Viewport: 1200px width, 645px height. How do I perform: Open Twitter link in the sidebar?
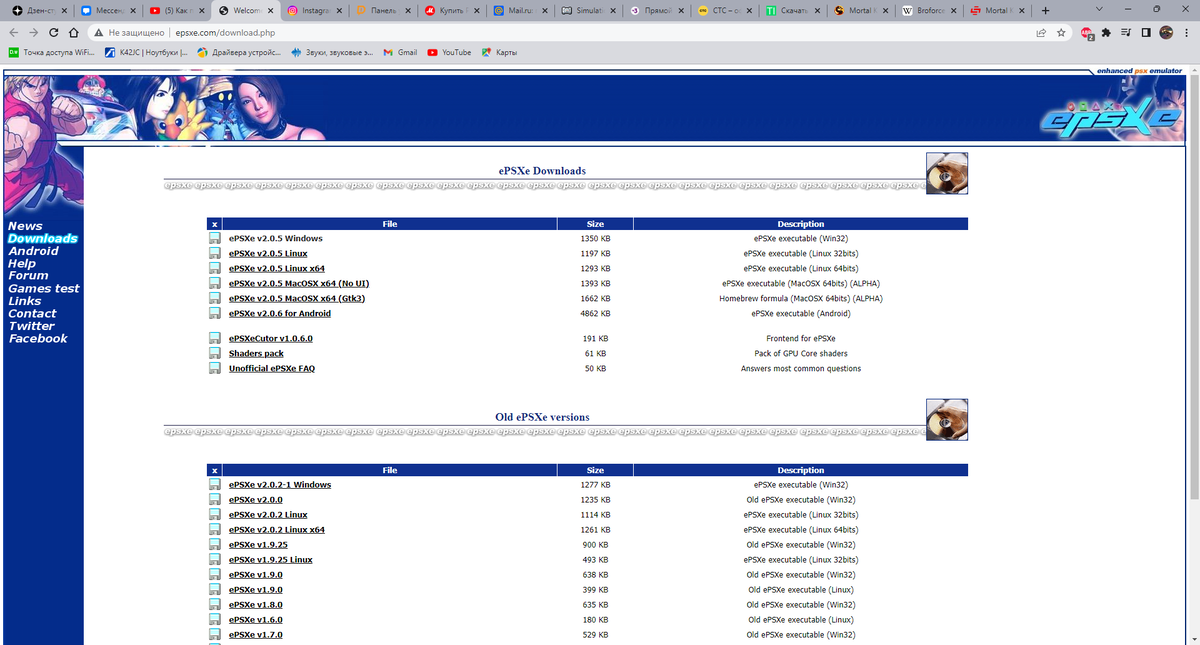pos(31,326)
